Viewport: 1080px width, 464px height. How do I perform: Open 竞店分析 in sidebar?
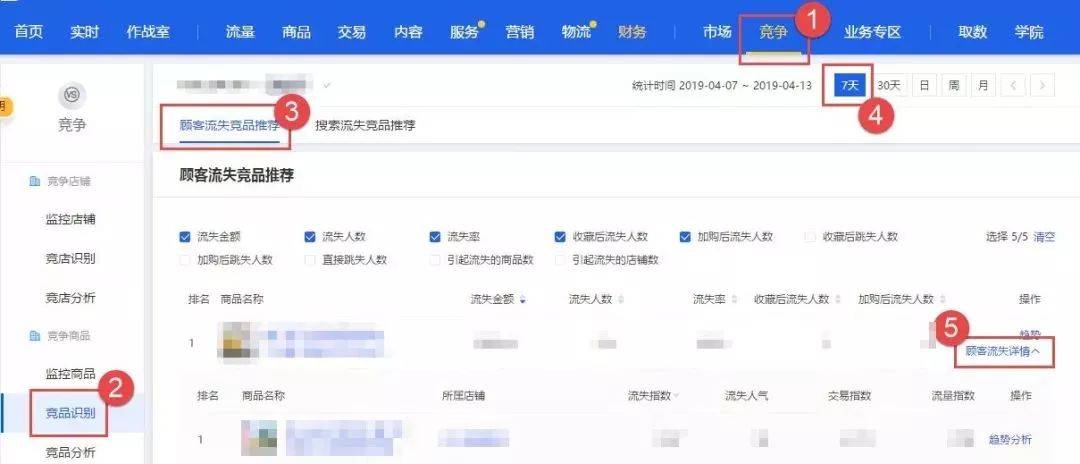click(x=70, y=298)
